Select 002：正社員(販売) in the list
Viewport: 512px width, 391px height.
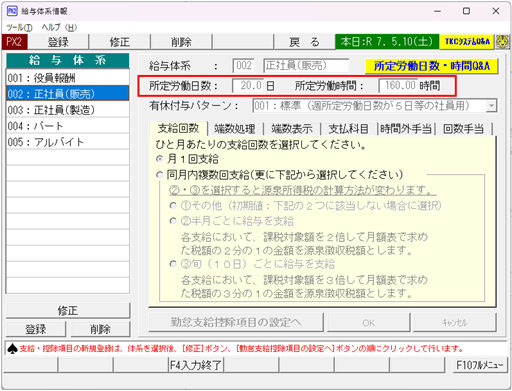click(68, 94)
